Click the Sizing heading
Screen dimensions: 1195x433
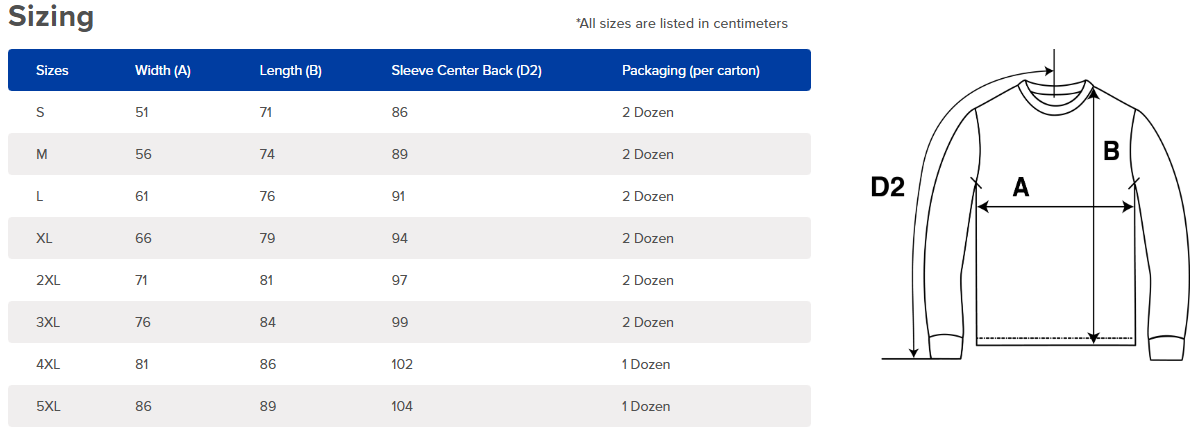point(50,16)
